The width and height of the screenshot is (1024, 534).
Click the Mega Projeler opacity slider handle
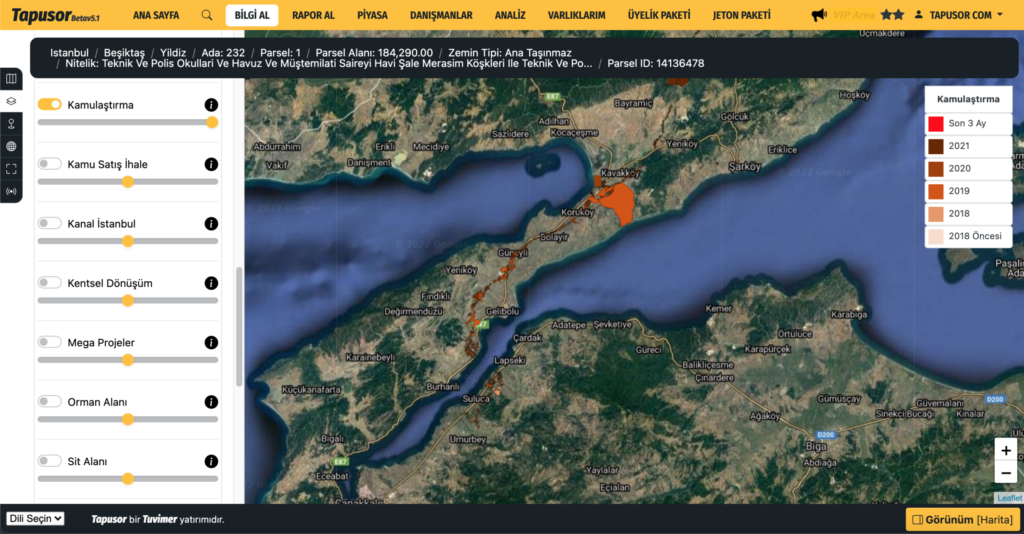128,360
